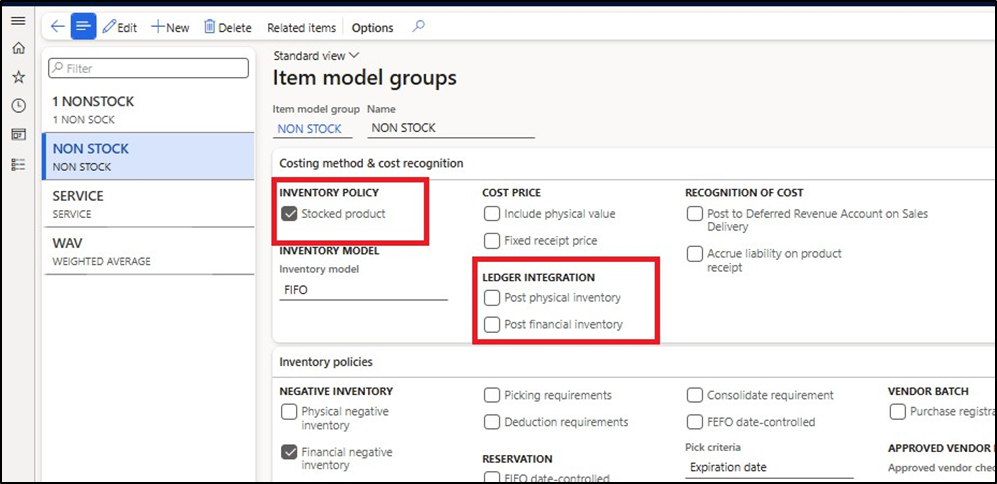Open the Options menu
997x484 pixels.
[372, 28]
